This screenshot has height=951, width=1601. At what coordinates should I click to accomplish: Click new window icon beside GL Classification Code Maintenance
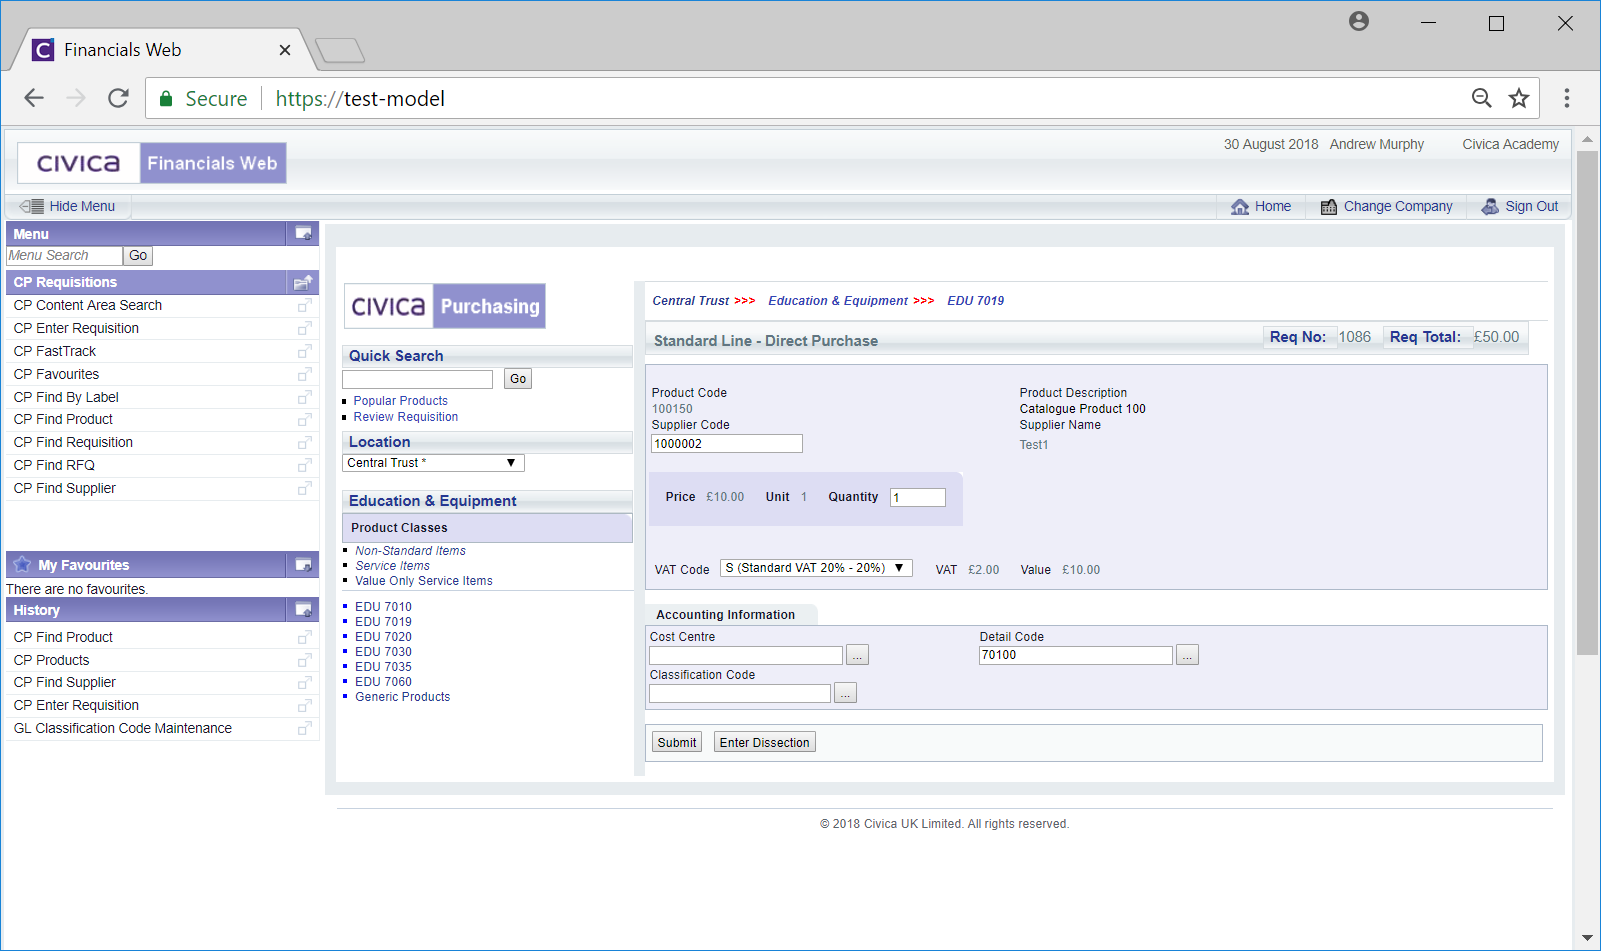(x=304, y=728)
